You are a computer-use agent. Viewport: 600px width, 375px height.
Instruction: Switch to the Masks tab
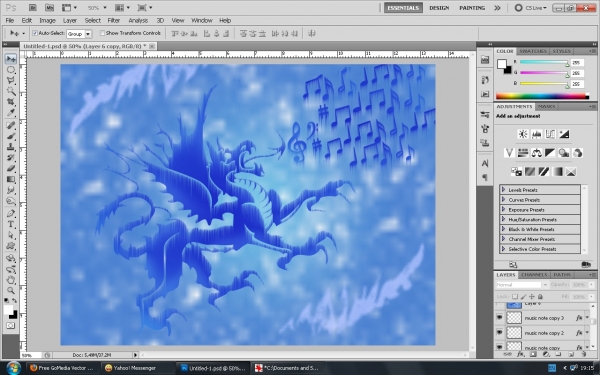coord(546,106)
